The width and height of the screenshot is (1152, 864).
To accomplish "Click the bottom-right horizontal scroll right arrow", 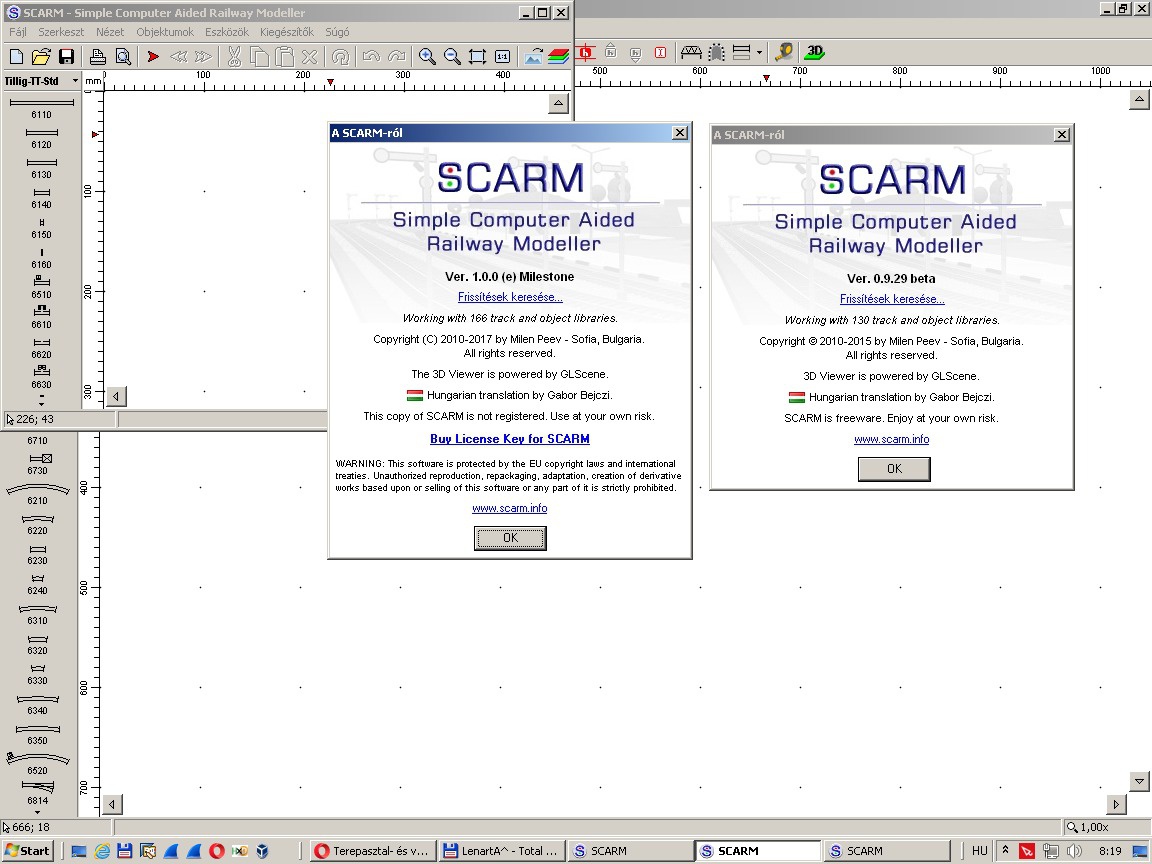I will click(1117, 805).
